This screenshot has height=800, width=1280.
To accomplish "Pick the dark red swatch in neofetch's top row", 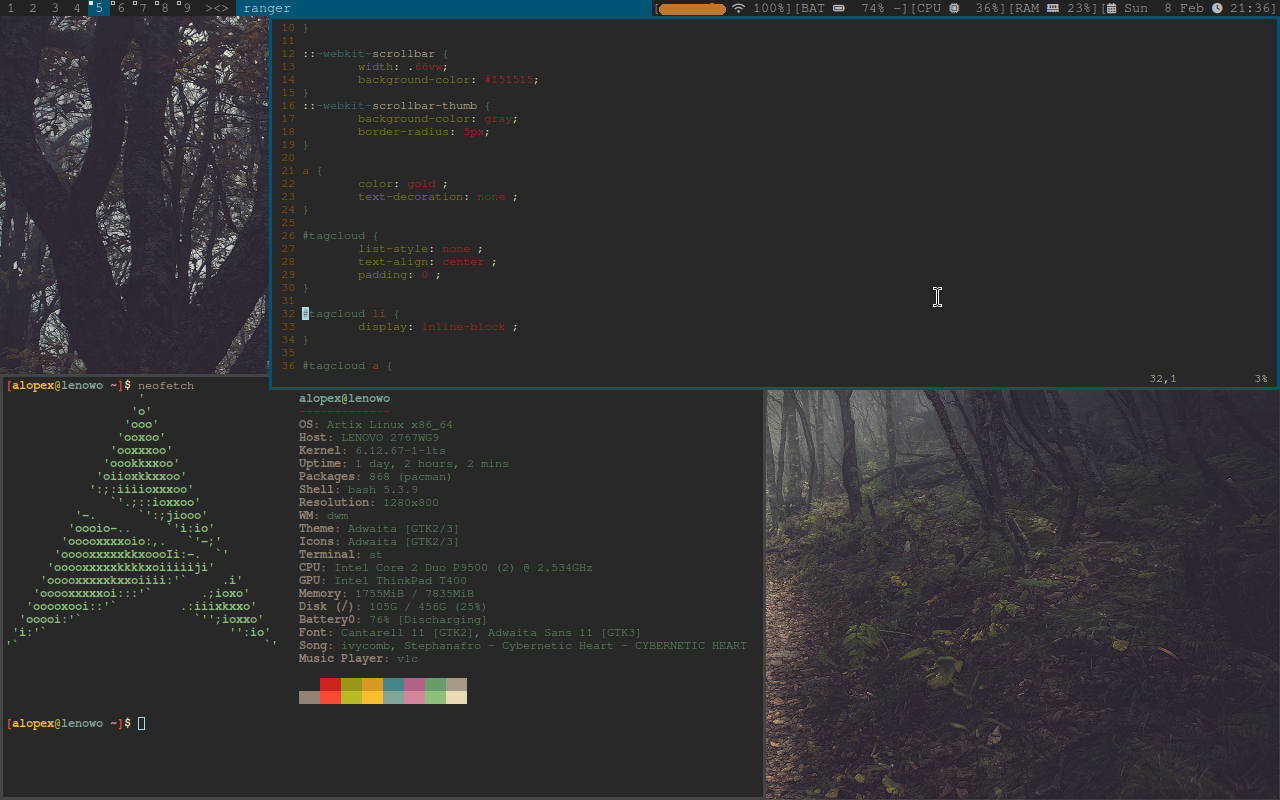I will point(330,684).
